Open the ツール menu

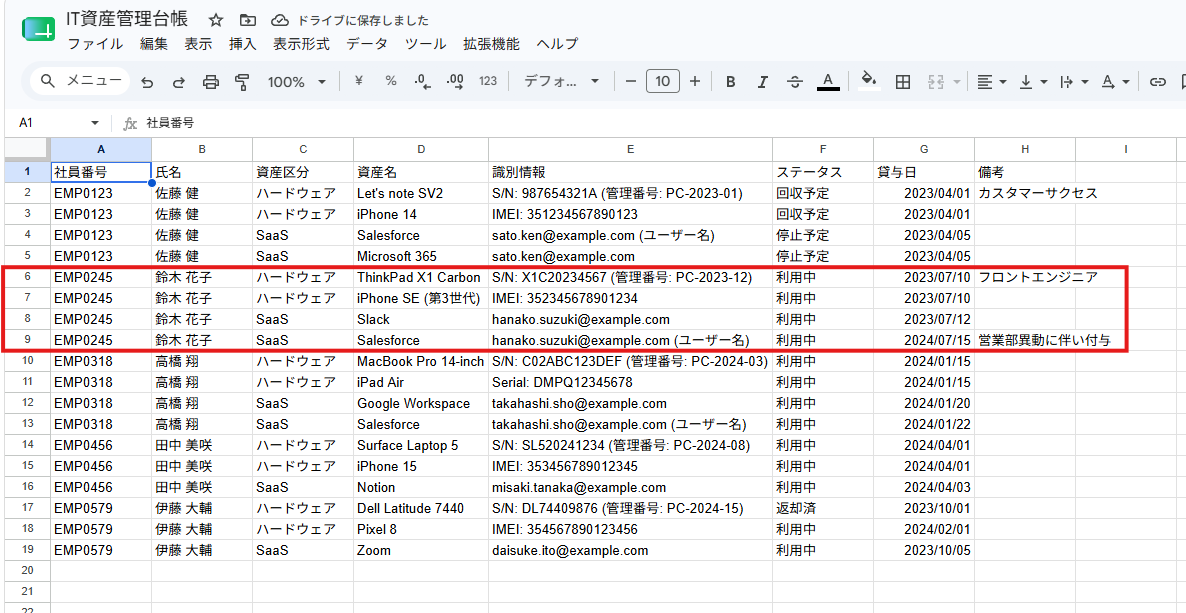point(425,44)
